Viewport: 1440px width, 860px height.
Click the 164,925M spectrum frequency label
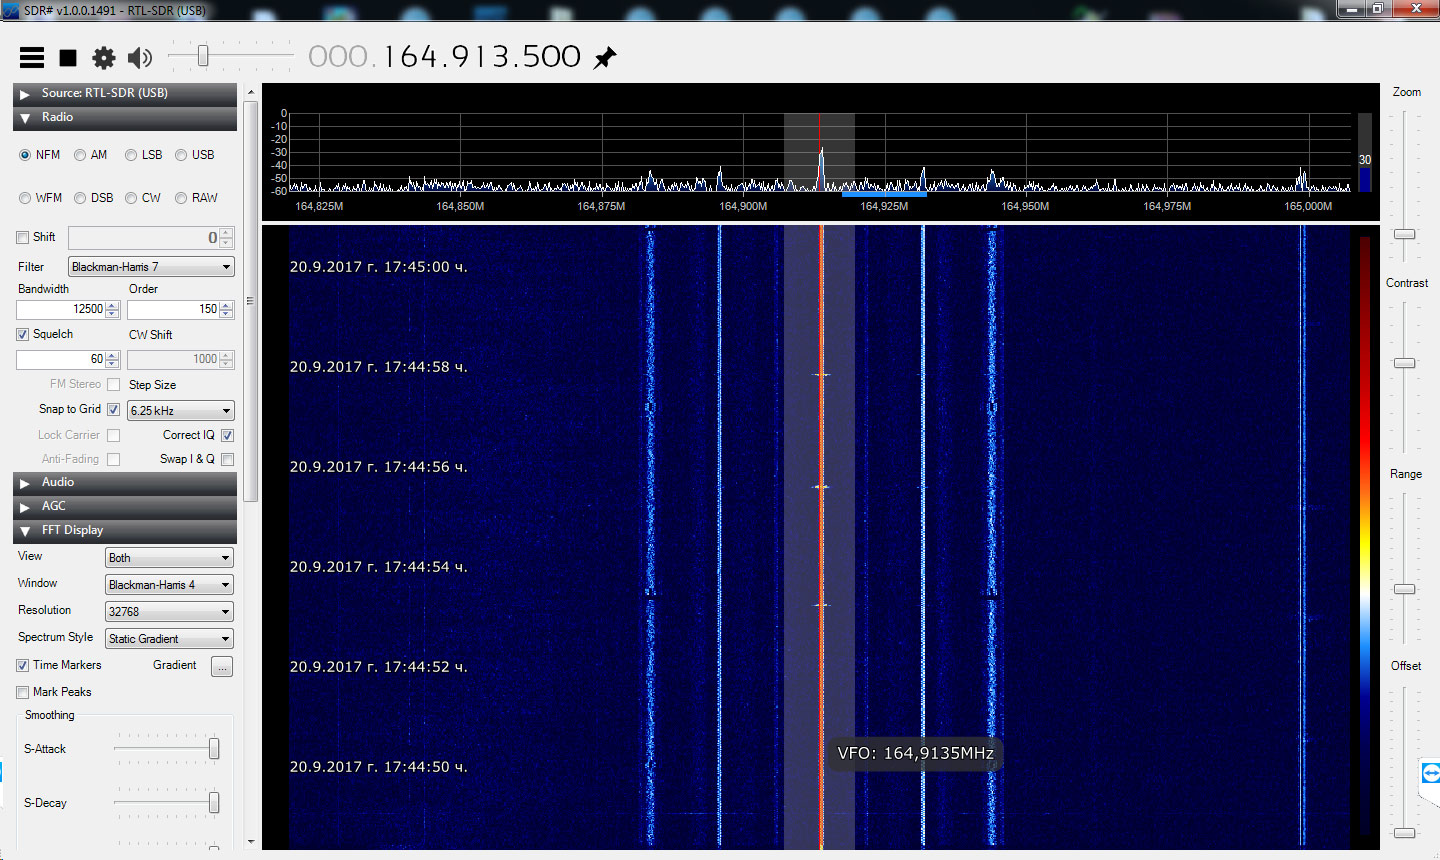coord(884,206)
